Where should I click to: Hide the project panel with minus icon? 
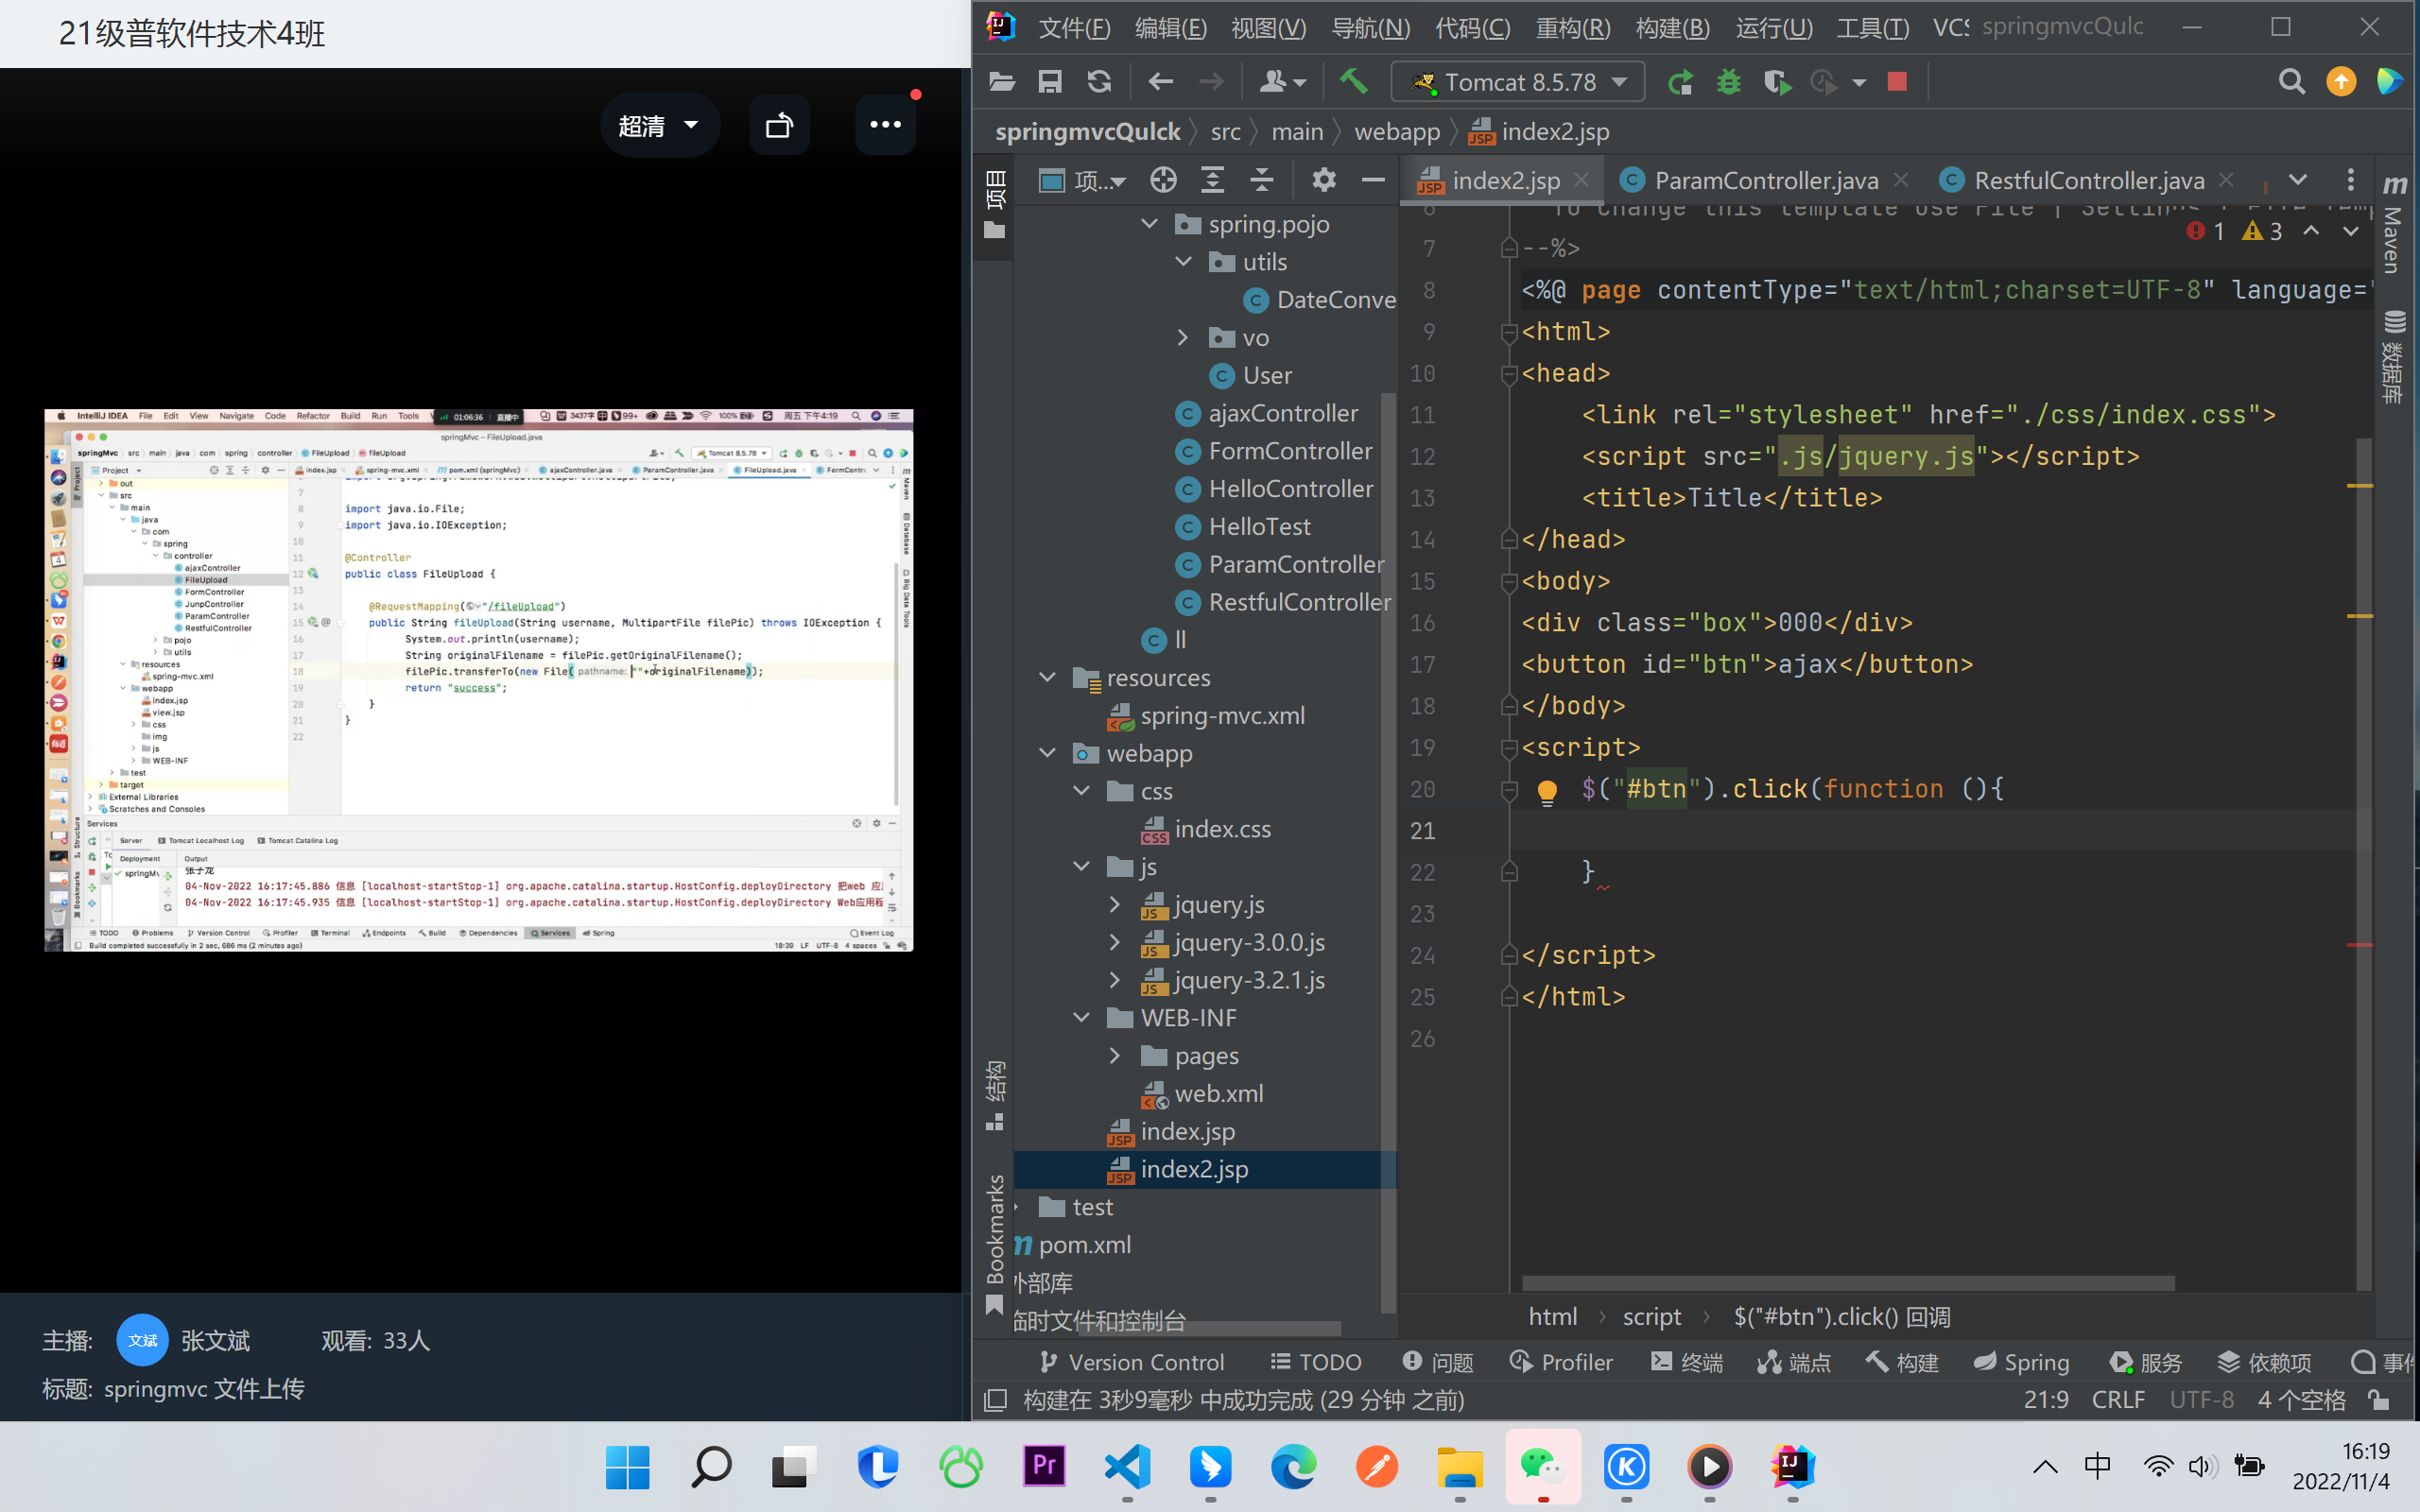[1373, 180]
